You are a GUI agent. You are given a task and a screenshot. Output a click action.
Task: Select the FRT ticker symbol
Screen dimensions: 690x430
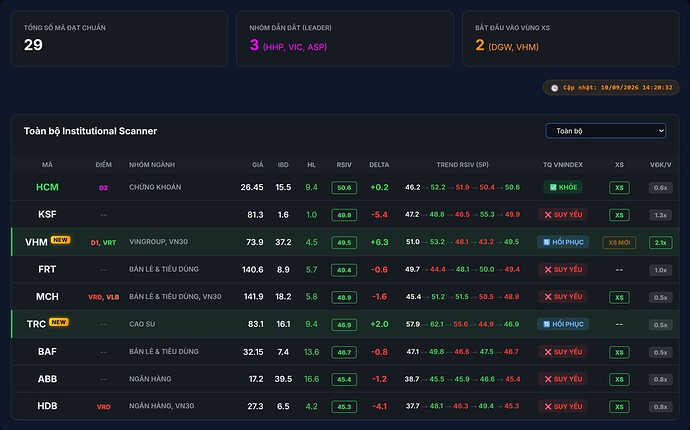pyautogui.click(x=47, y=269)
